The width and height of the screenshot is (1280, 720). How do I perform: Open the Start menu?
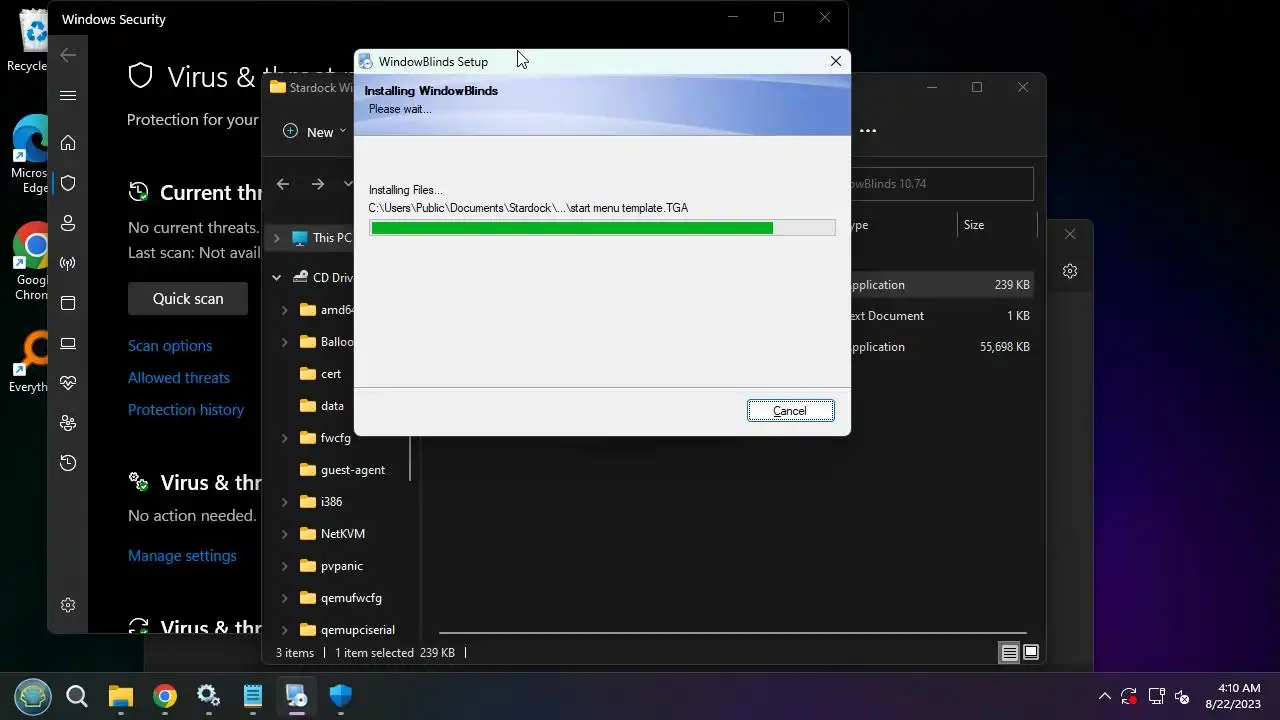tap(33, 696)
